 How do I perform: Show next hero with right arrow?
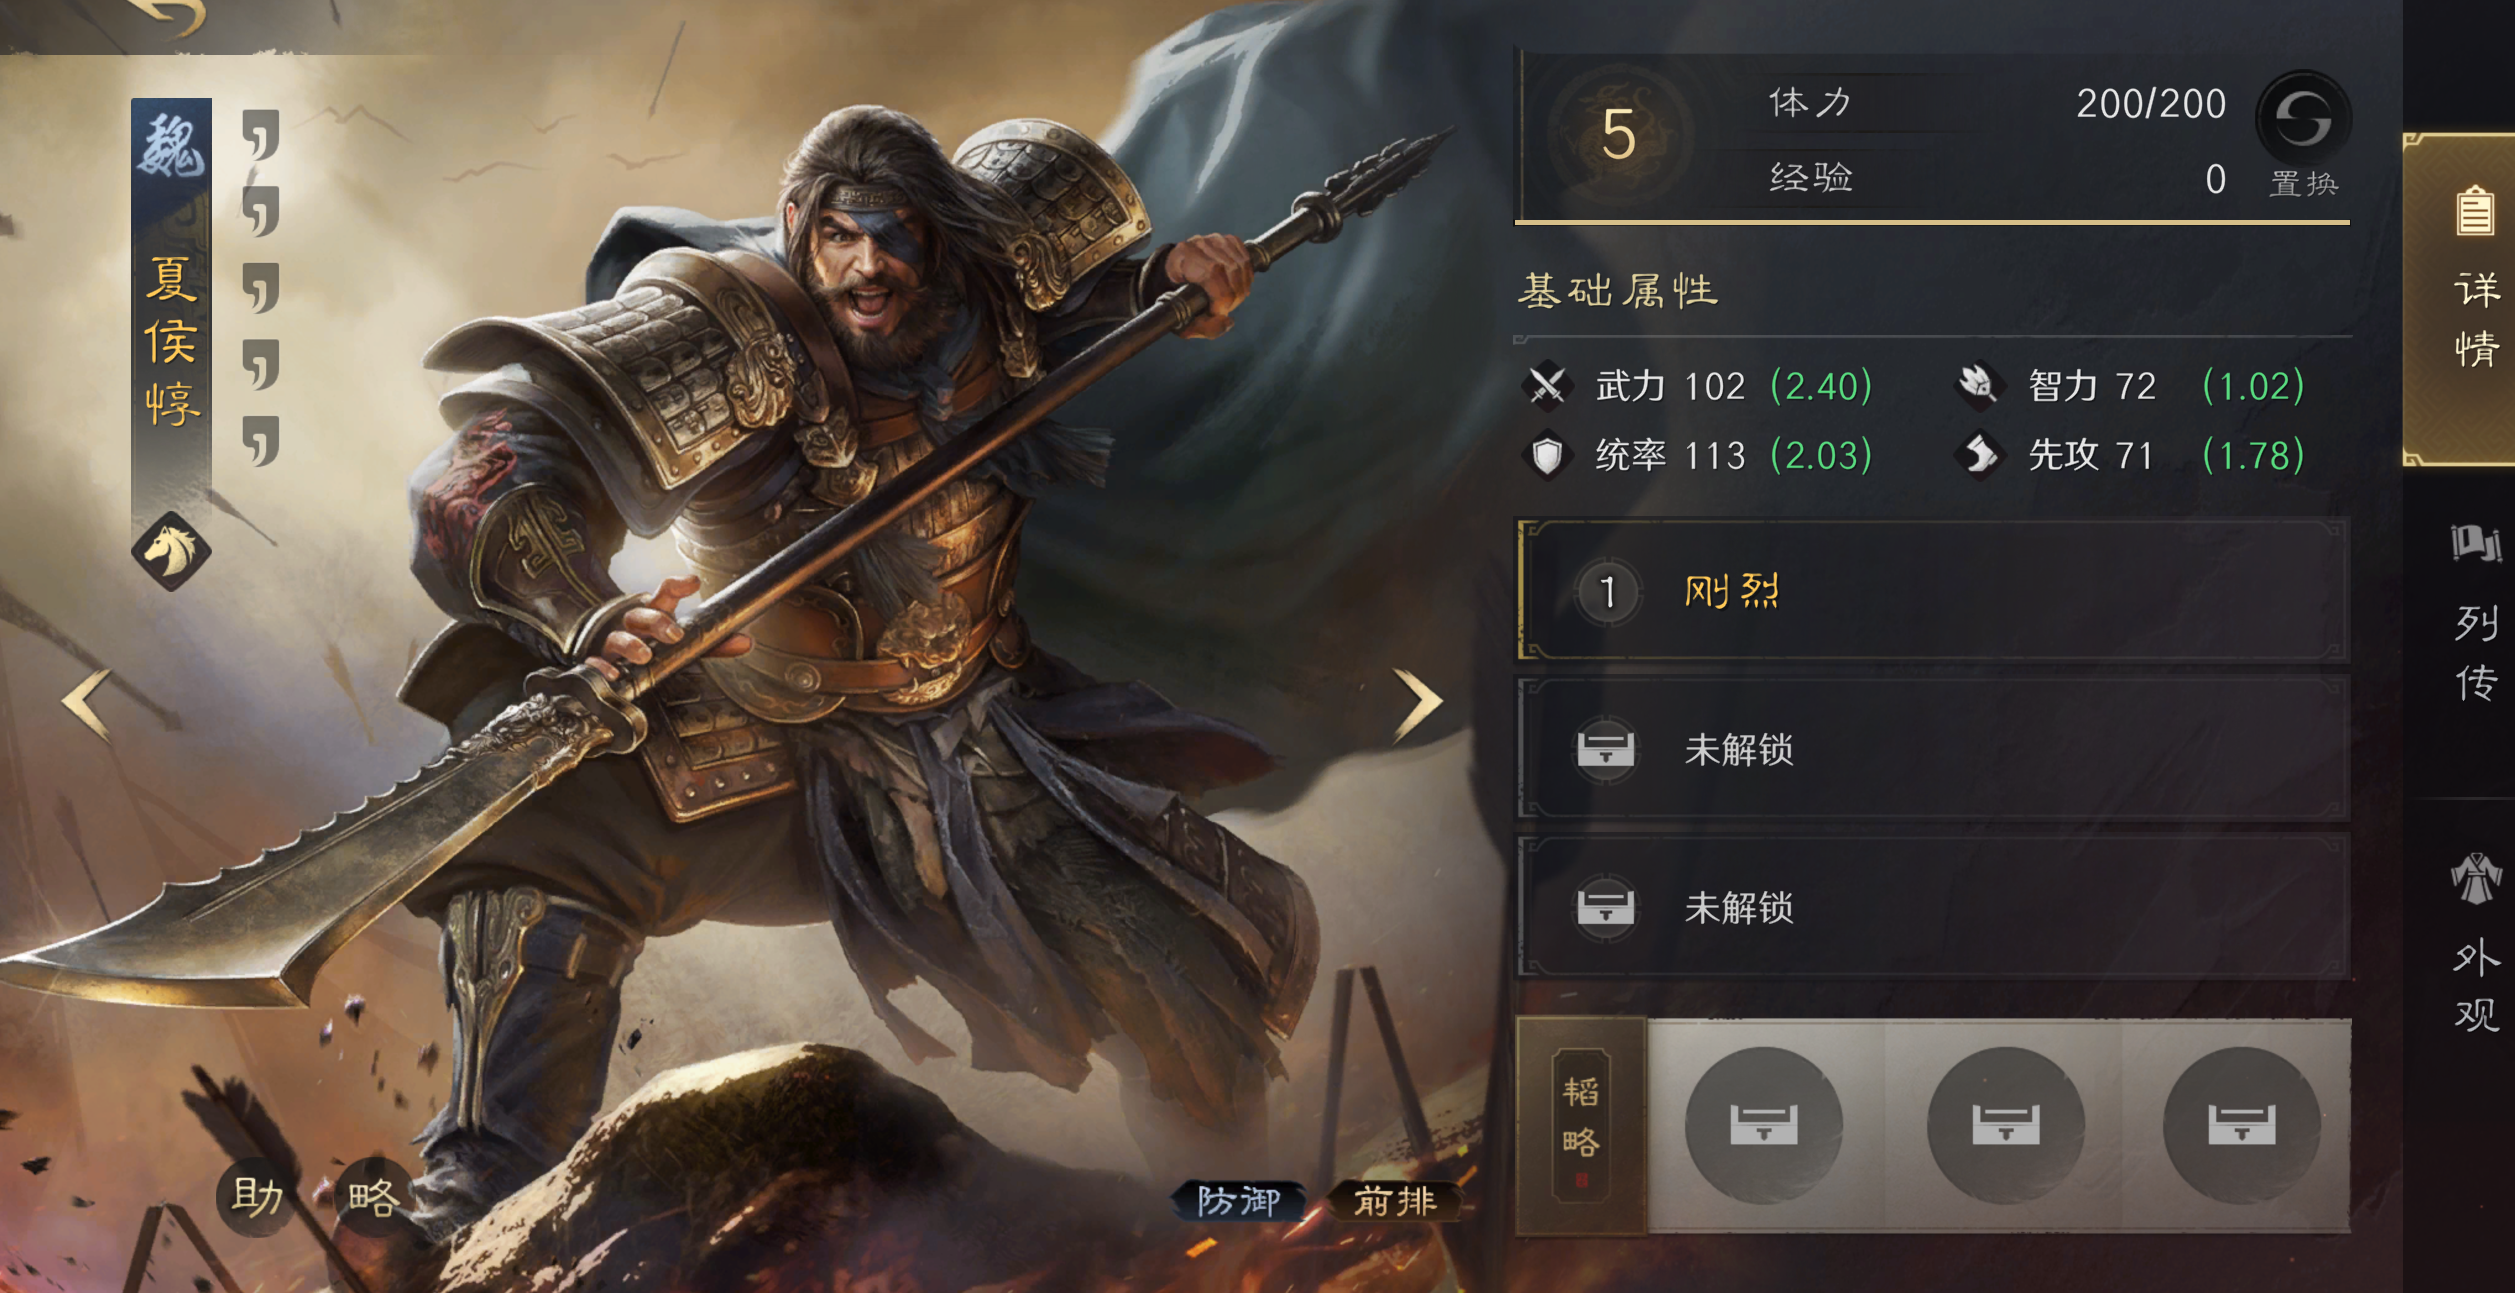tap(1418, 704)
